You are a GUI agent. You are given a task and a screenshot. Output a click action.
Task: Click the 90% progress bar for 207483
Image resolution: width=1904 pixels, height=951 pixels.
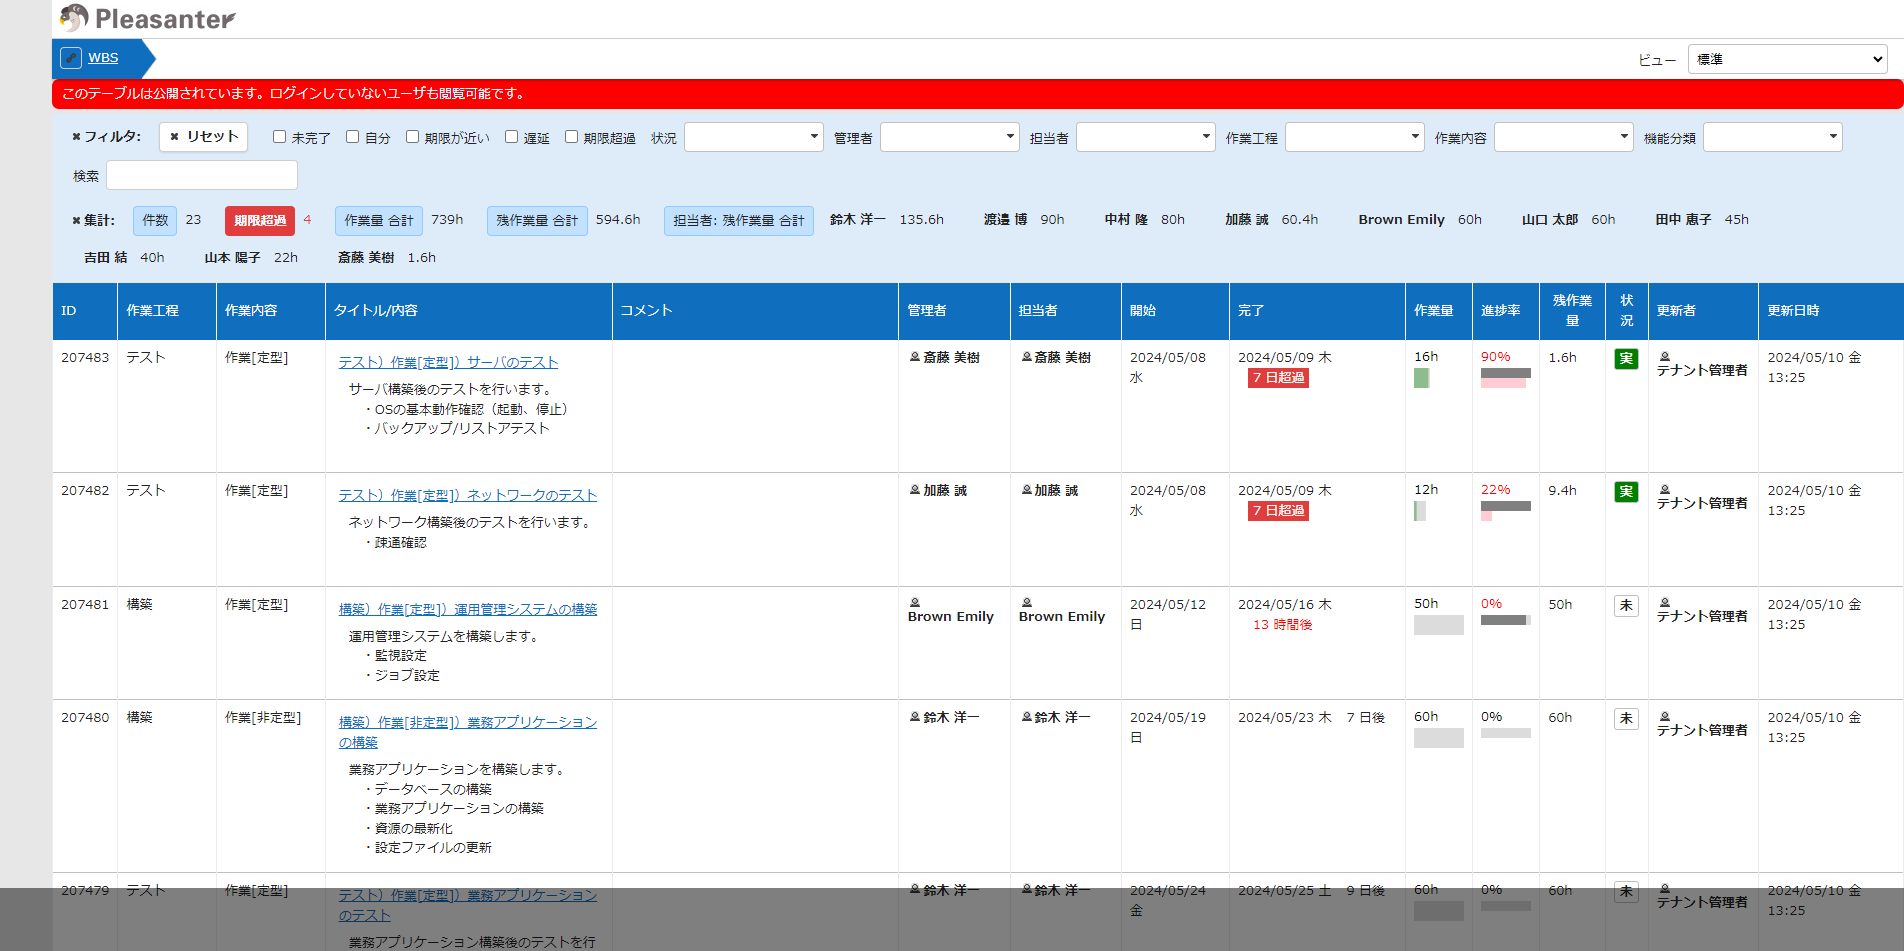coord(1505,378)
